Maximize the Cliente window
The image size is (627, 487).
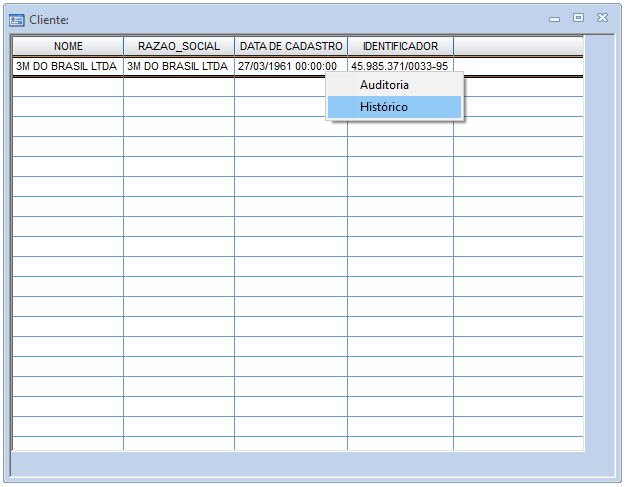[578, 18]
